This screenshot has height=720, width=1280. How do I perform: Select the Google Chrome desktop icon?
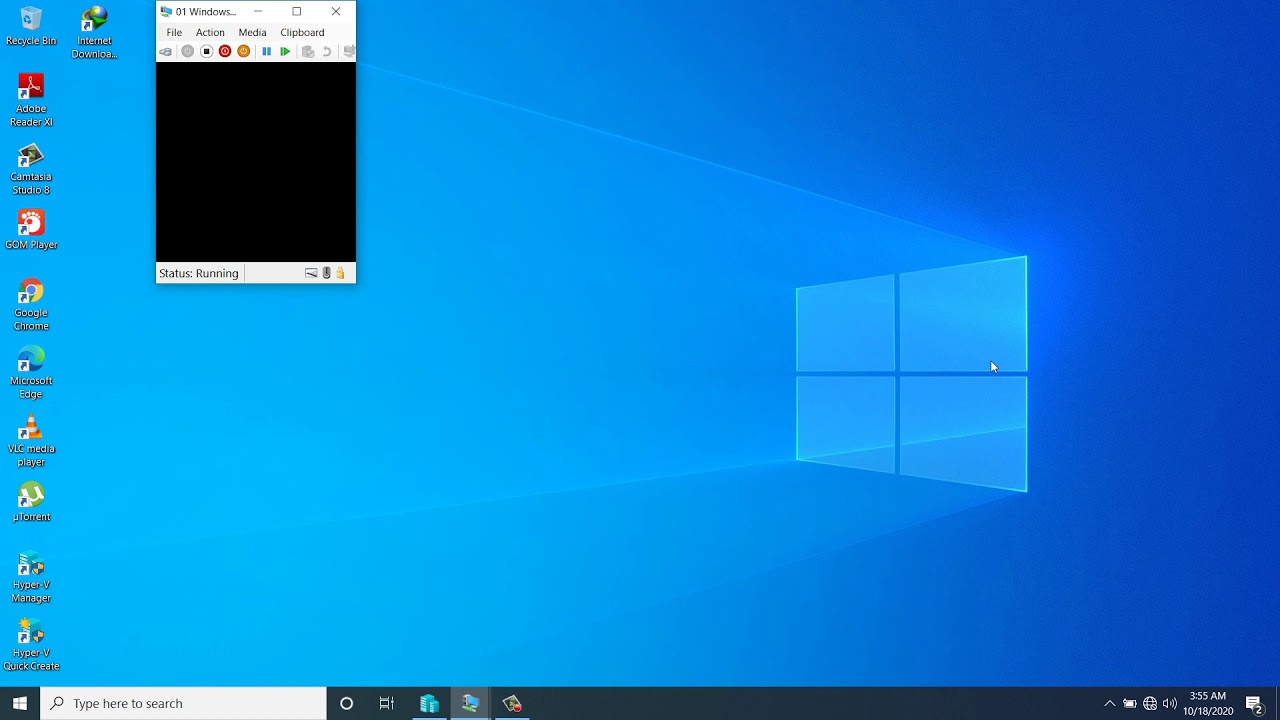[x=31, y=304]
